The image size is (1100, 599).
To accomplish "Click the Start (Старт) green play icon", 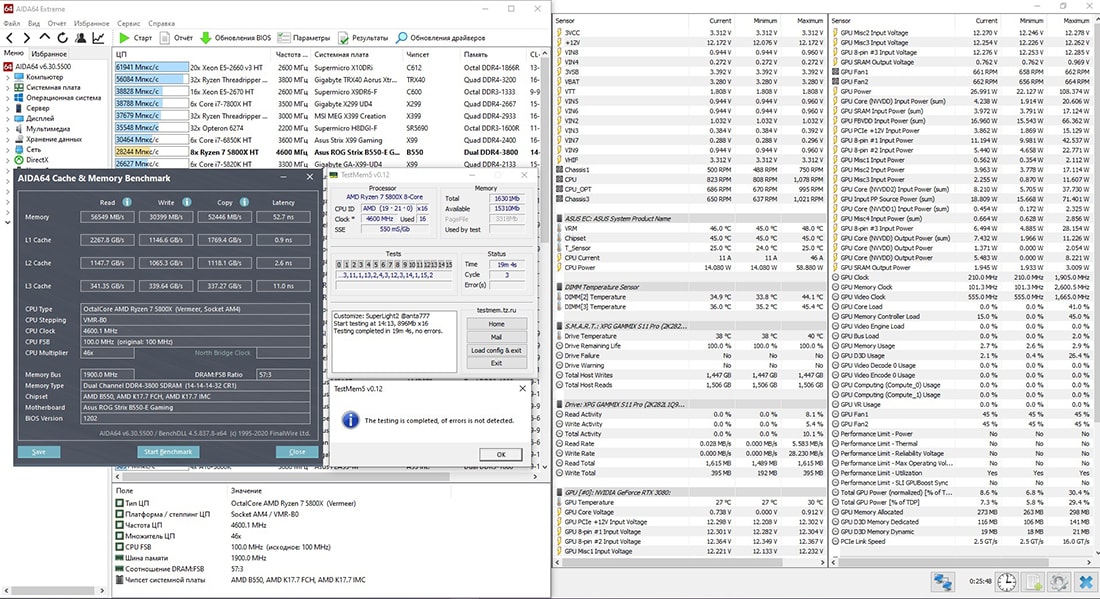I will [124, 38].
